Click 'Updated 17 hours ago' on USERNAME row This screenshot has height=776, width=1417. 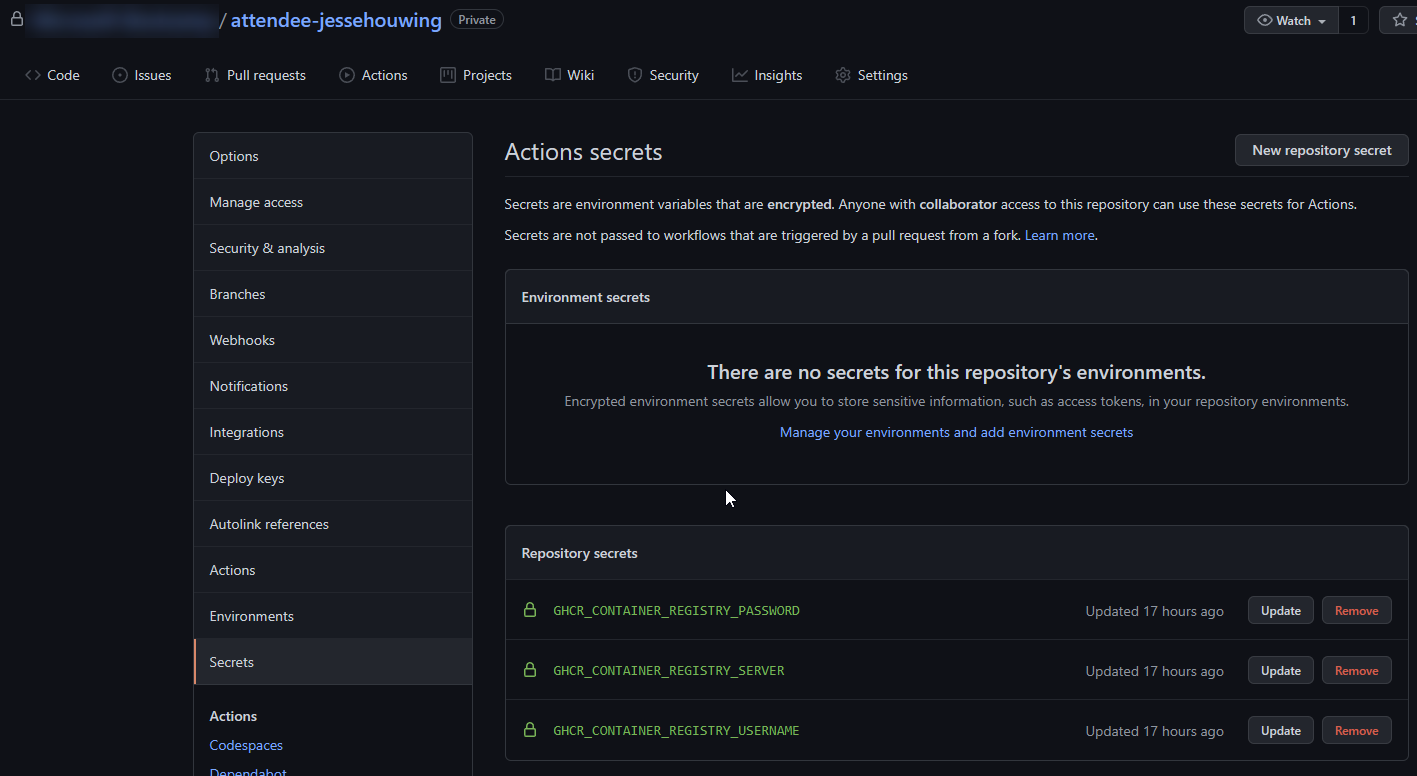(1155, 731)
